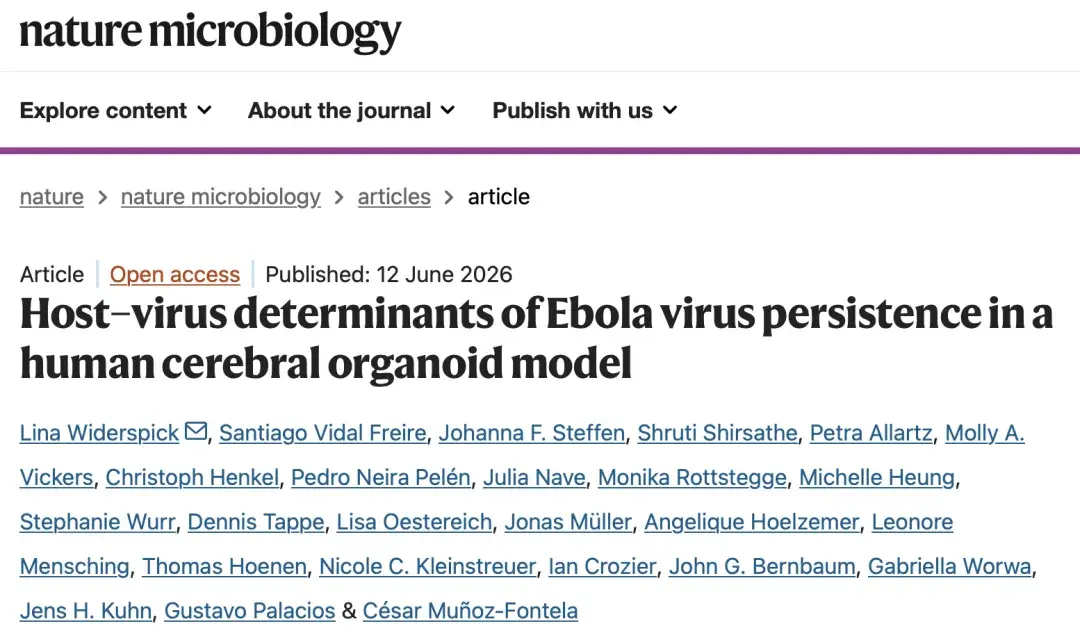The image size is (1080, 642).
Task: Open Nicole C. Kleinstreuer's author info
Action: pos(427,566)
